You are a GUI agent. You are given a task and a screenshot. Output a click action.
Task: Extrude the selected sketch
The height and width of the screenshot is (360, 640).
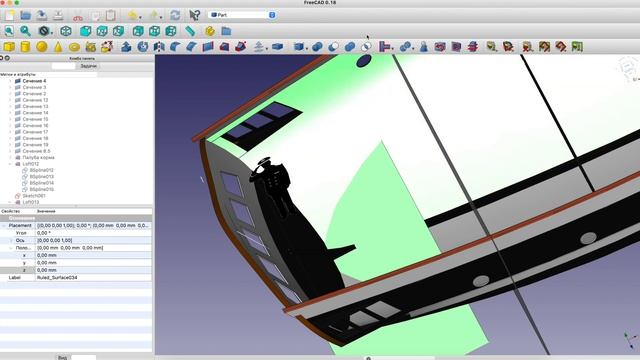[126, 47]
